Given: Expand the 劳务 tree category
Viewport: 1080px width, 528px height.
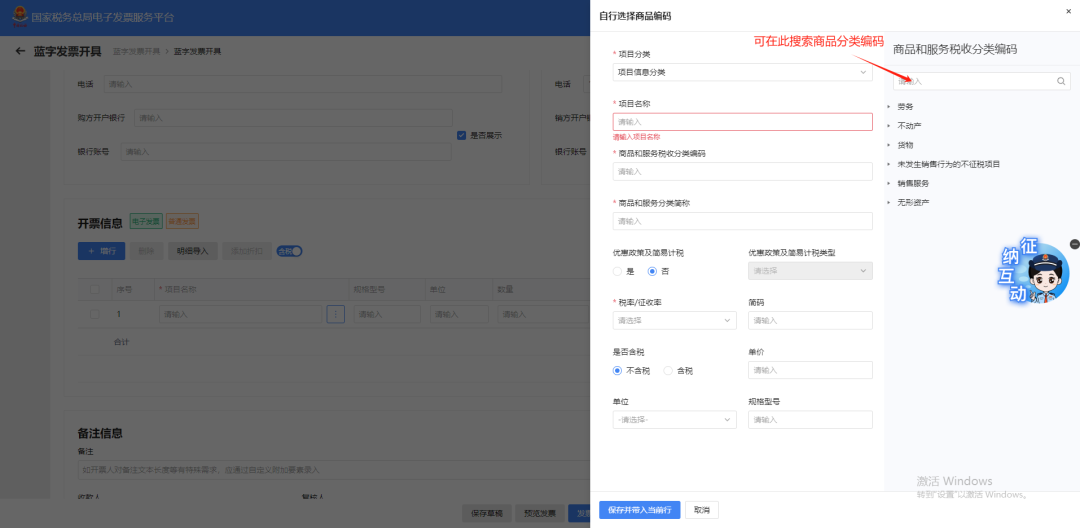Looking at the screenshot, I should pos(888,106).
